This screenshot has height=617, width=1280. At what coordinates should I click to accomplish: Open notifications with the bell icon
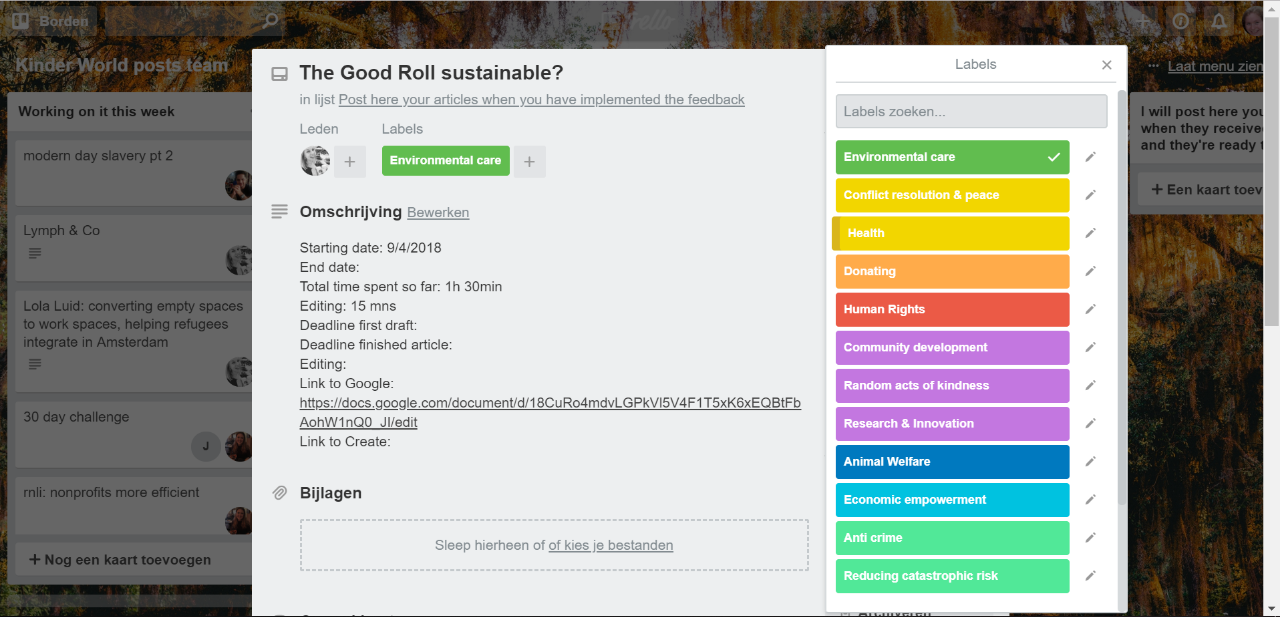pyautogui.click(x=1218, y=20)
